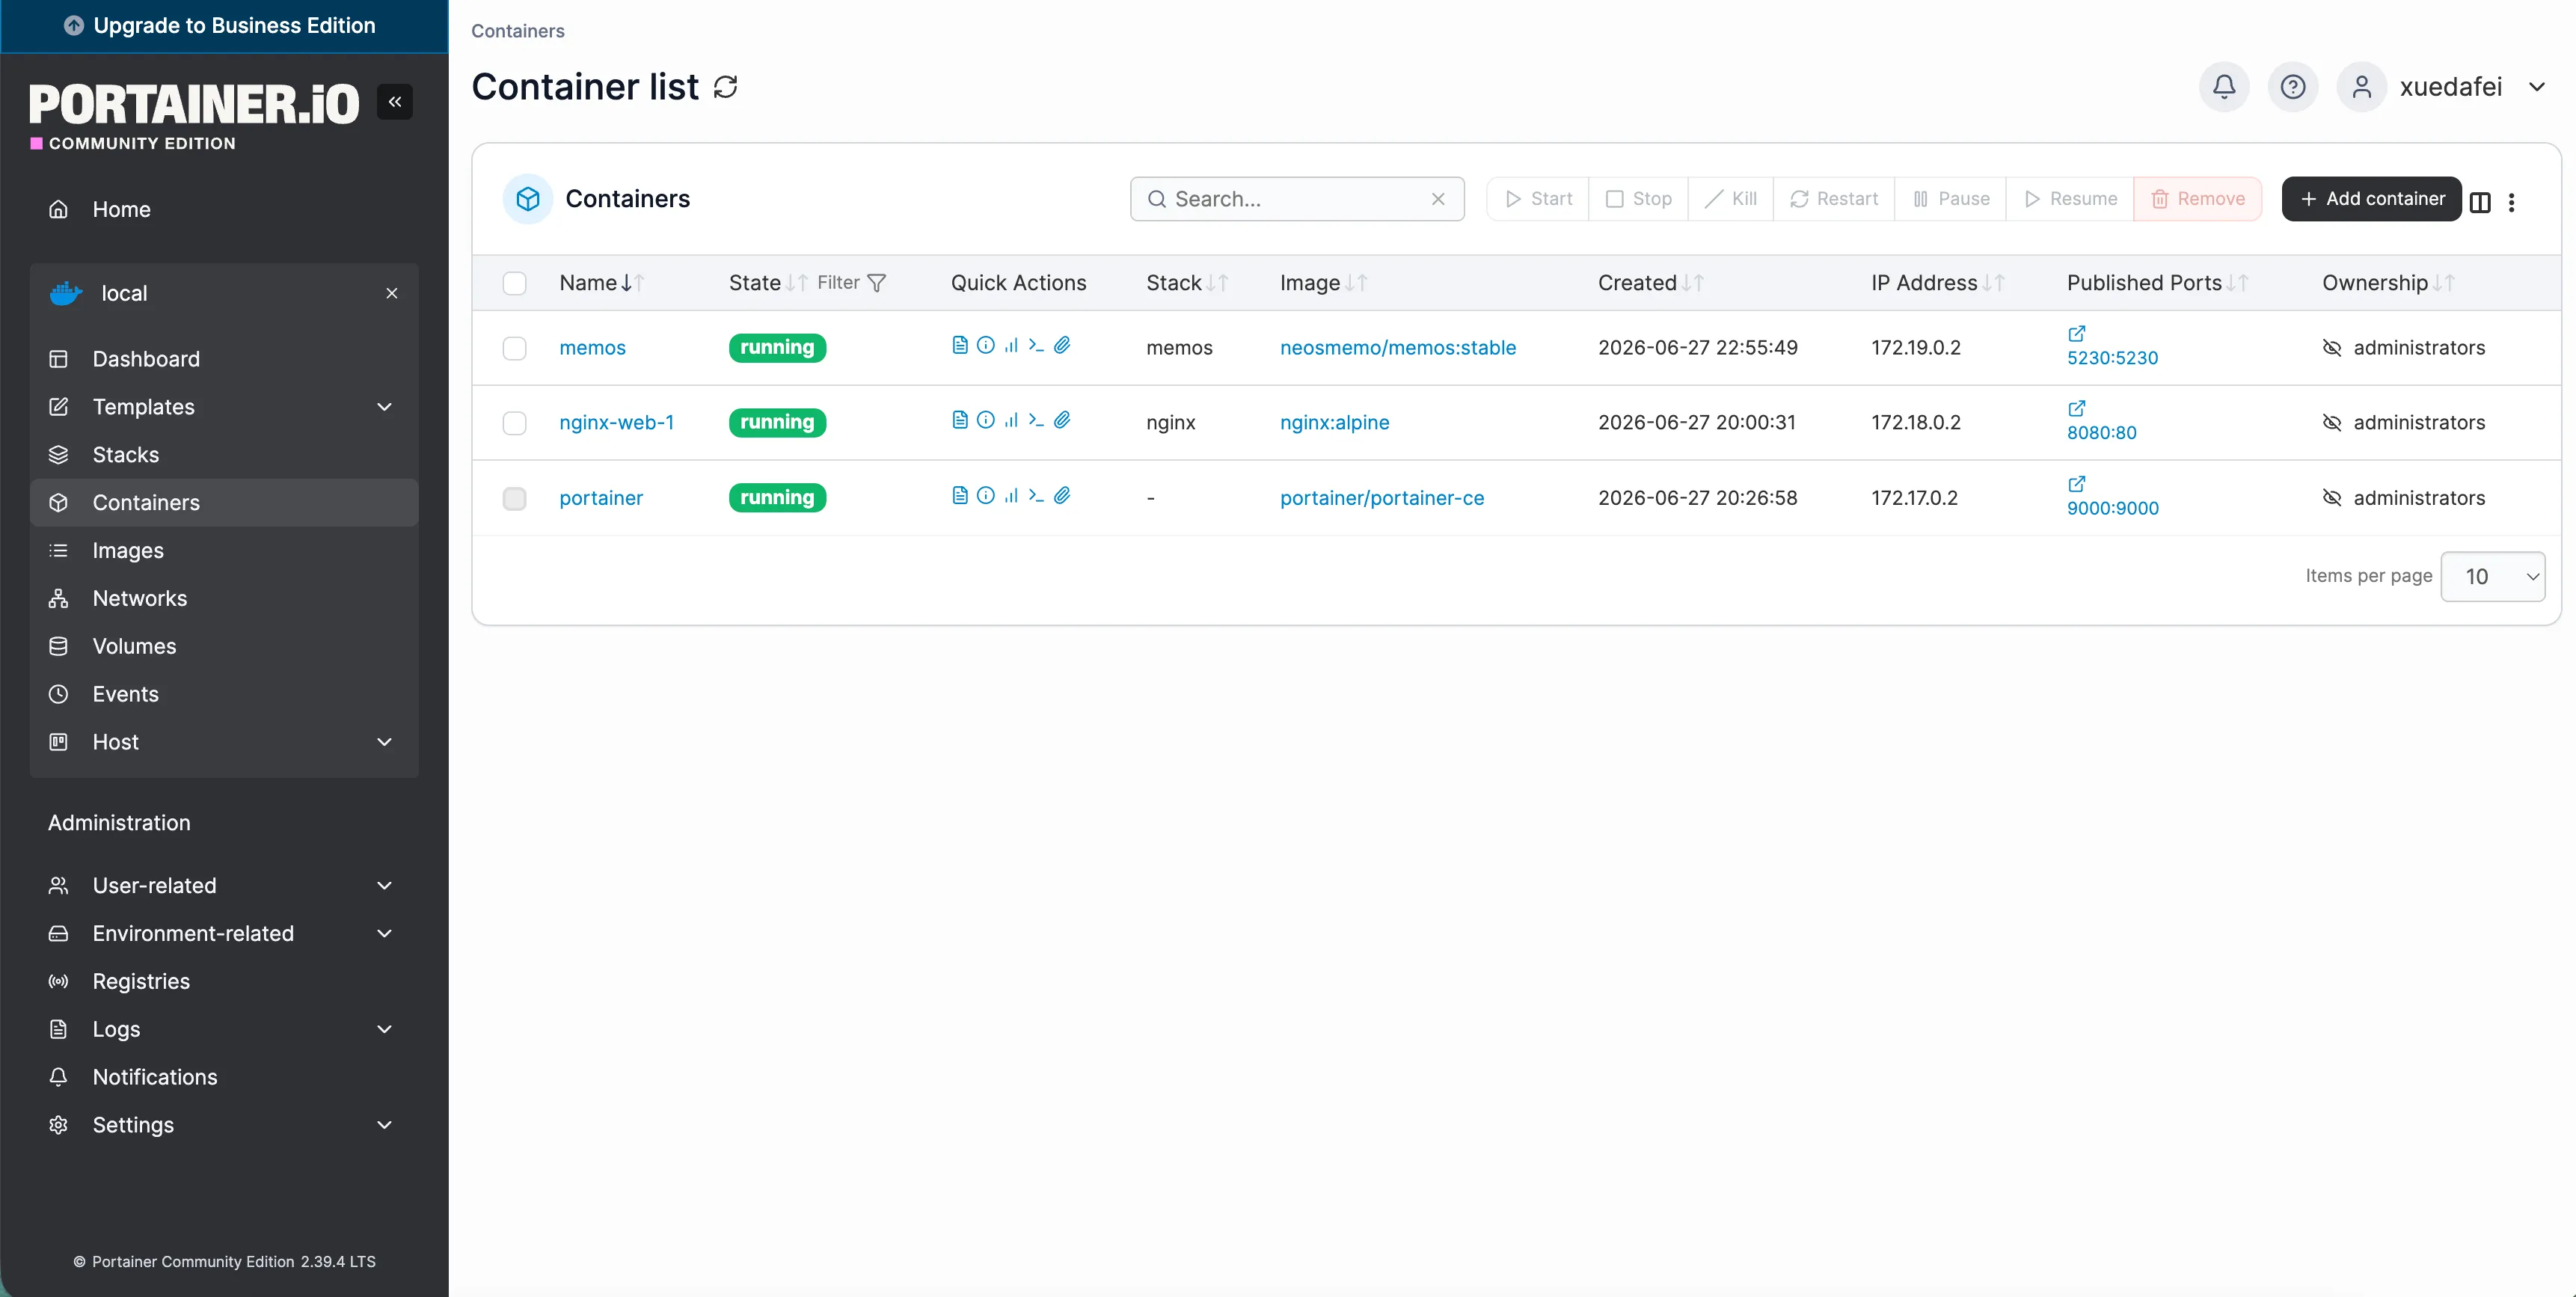Open the nginx:alpine image link
The image size is (2576, 1297).
tap(1335, 423)
